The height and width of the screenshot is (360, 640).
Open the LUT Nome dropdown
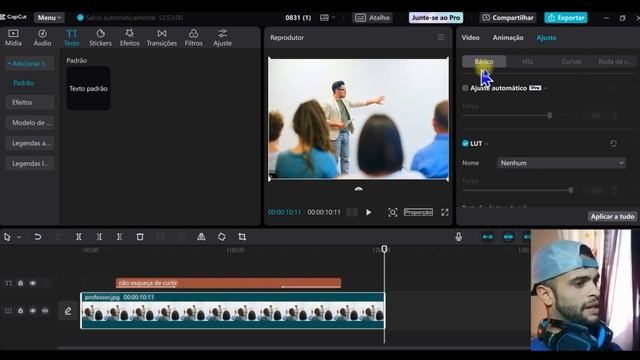coord(561,163)
